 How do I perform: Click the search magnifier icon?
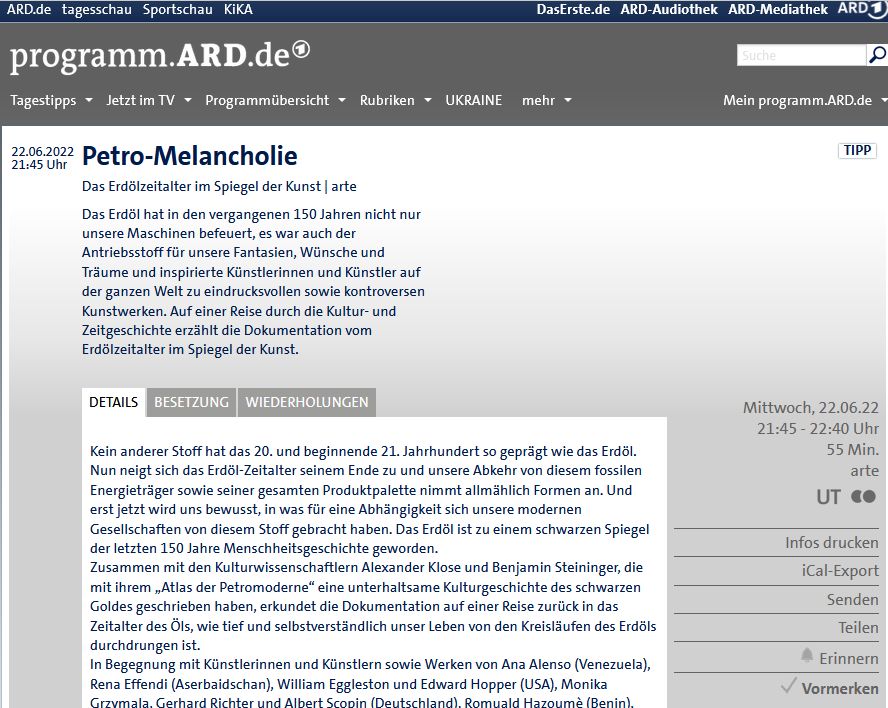pos(877,55)
